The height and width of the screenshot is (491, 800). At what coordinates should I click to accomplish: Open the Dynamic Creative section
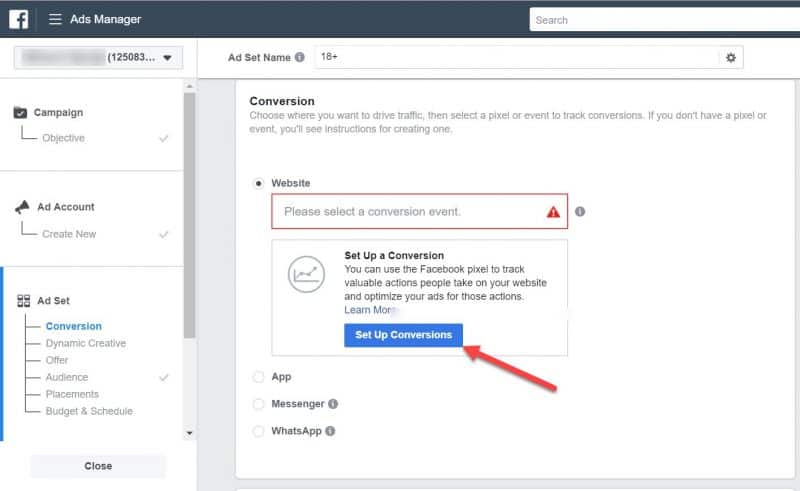[x=86, y=343]
